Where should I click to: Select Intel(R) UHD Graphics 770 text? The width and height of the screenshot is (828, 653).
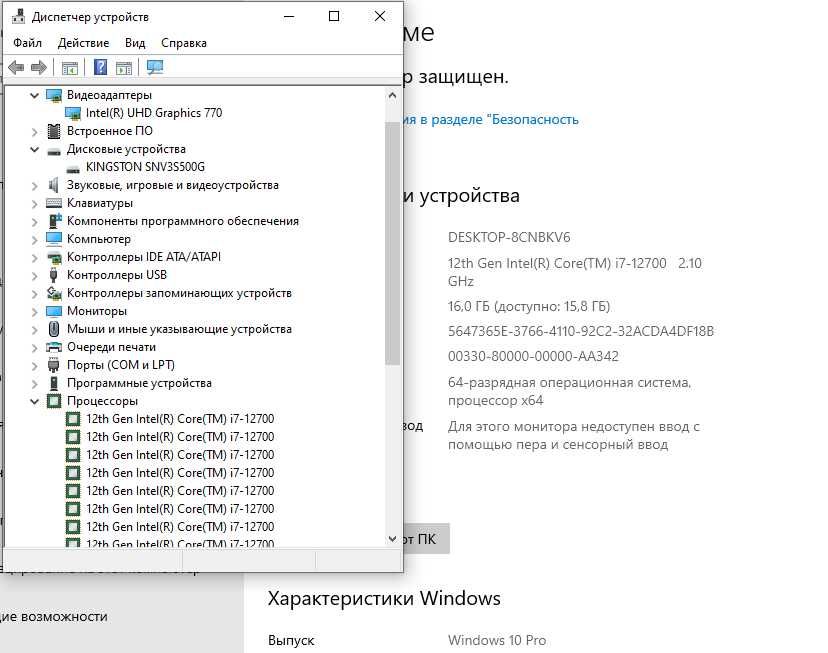click(x=154, y=113)
